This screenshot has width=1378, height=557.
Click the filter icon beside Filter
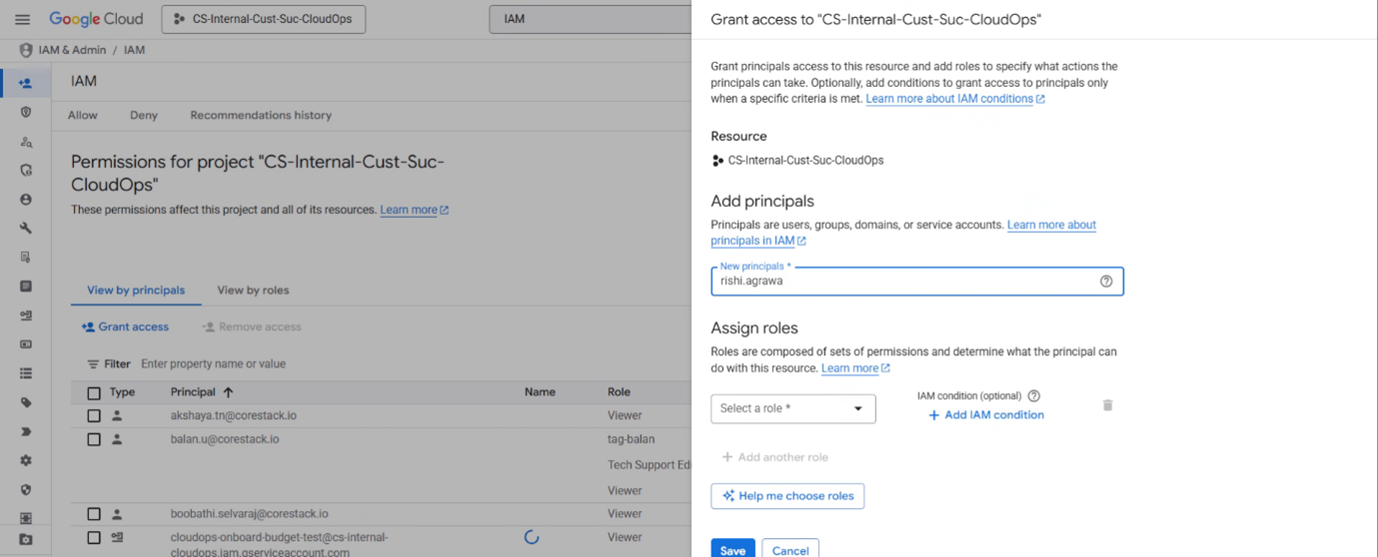(93, 364)
